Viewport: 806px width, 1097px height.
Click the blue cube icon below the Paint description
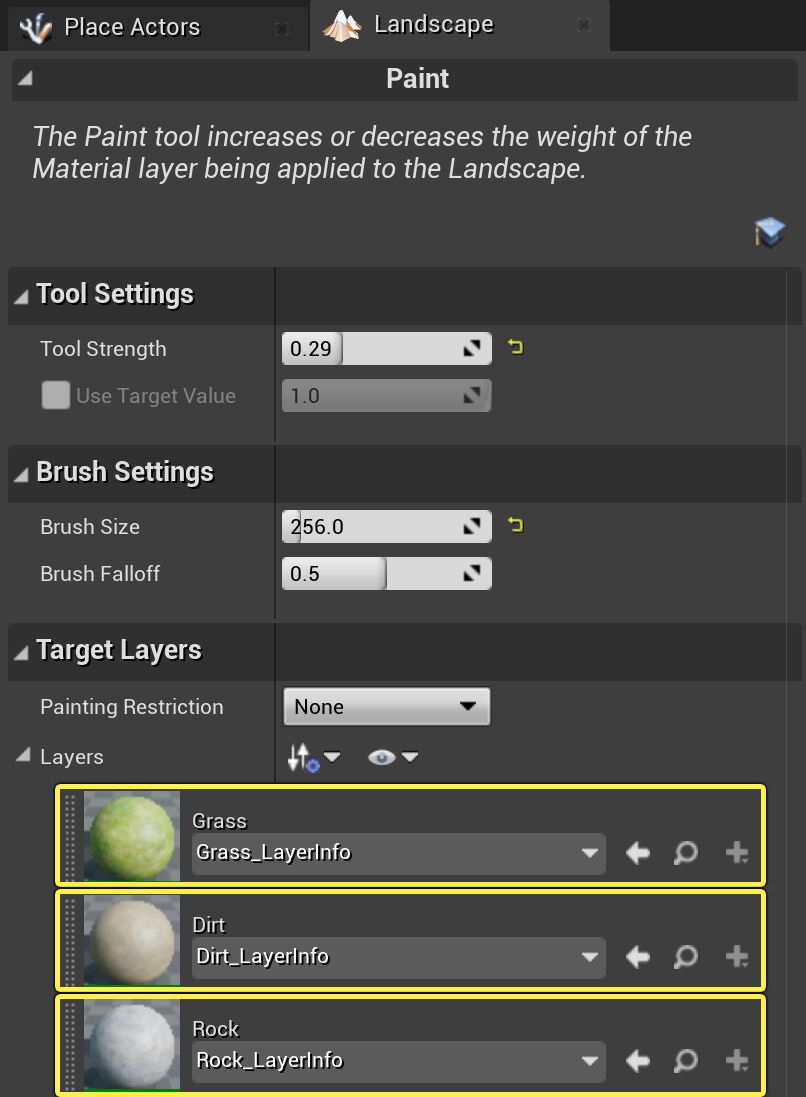pyautogui.click(x=770, y=231)
